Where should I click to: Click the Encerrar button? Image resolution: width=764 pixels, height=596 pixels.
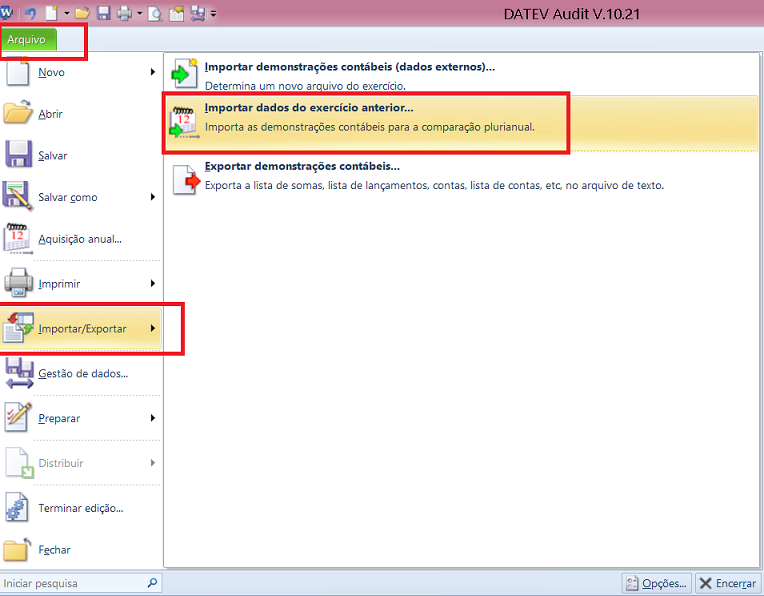pos(728,583)
